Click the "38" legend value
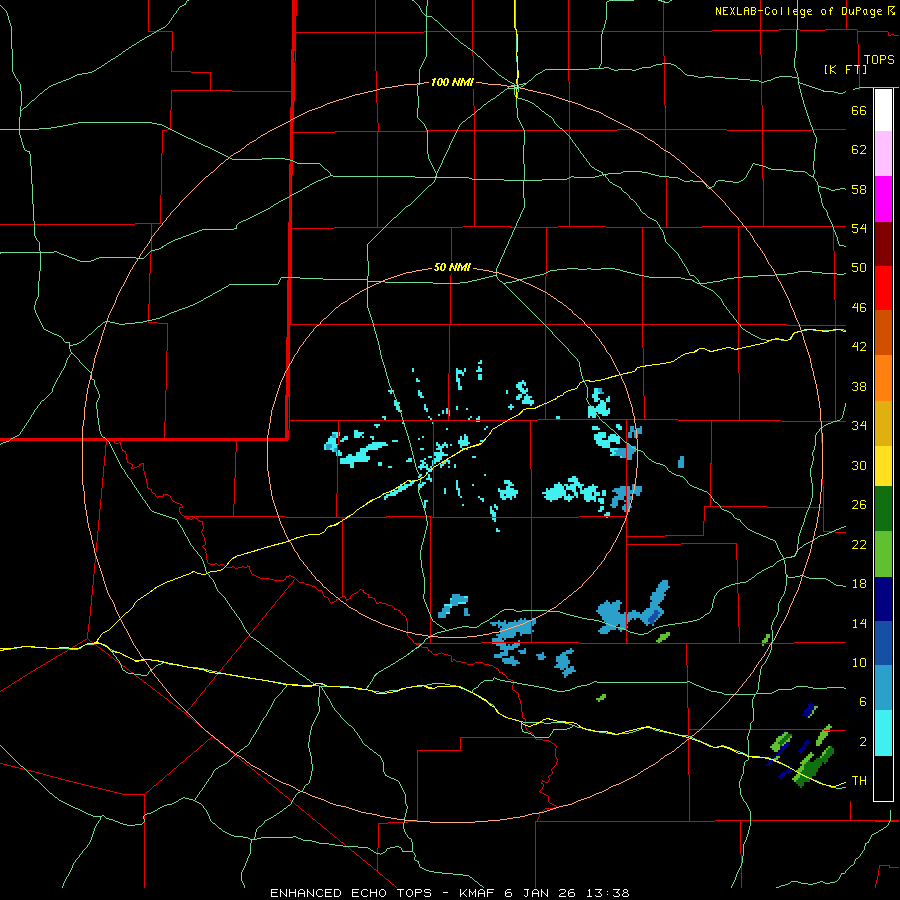Viewport: 900px width, 900px height. [x=859, y=386]
